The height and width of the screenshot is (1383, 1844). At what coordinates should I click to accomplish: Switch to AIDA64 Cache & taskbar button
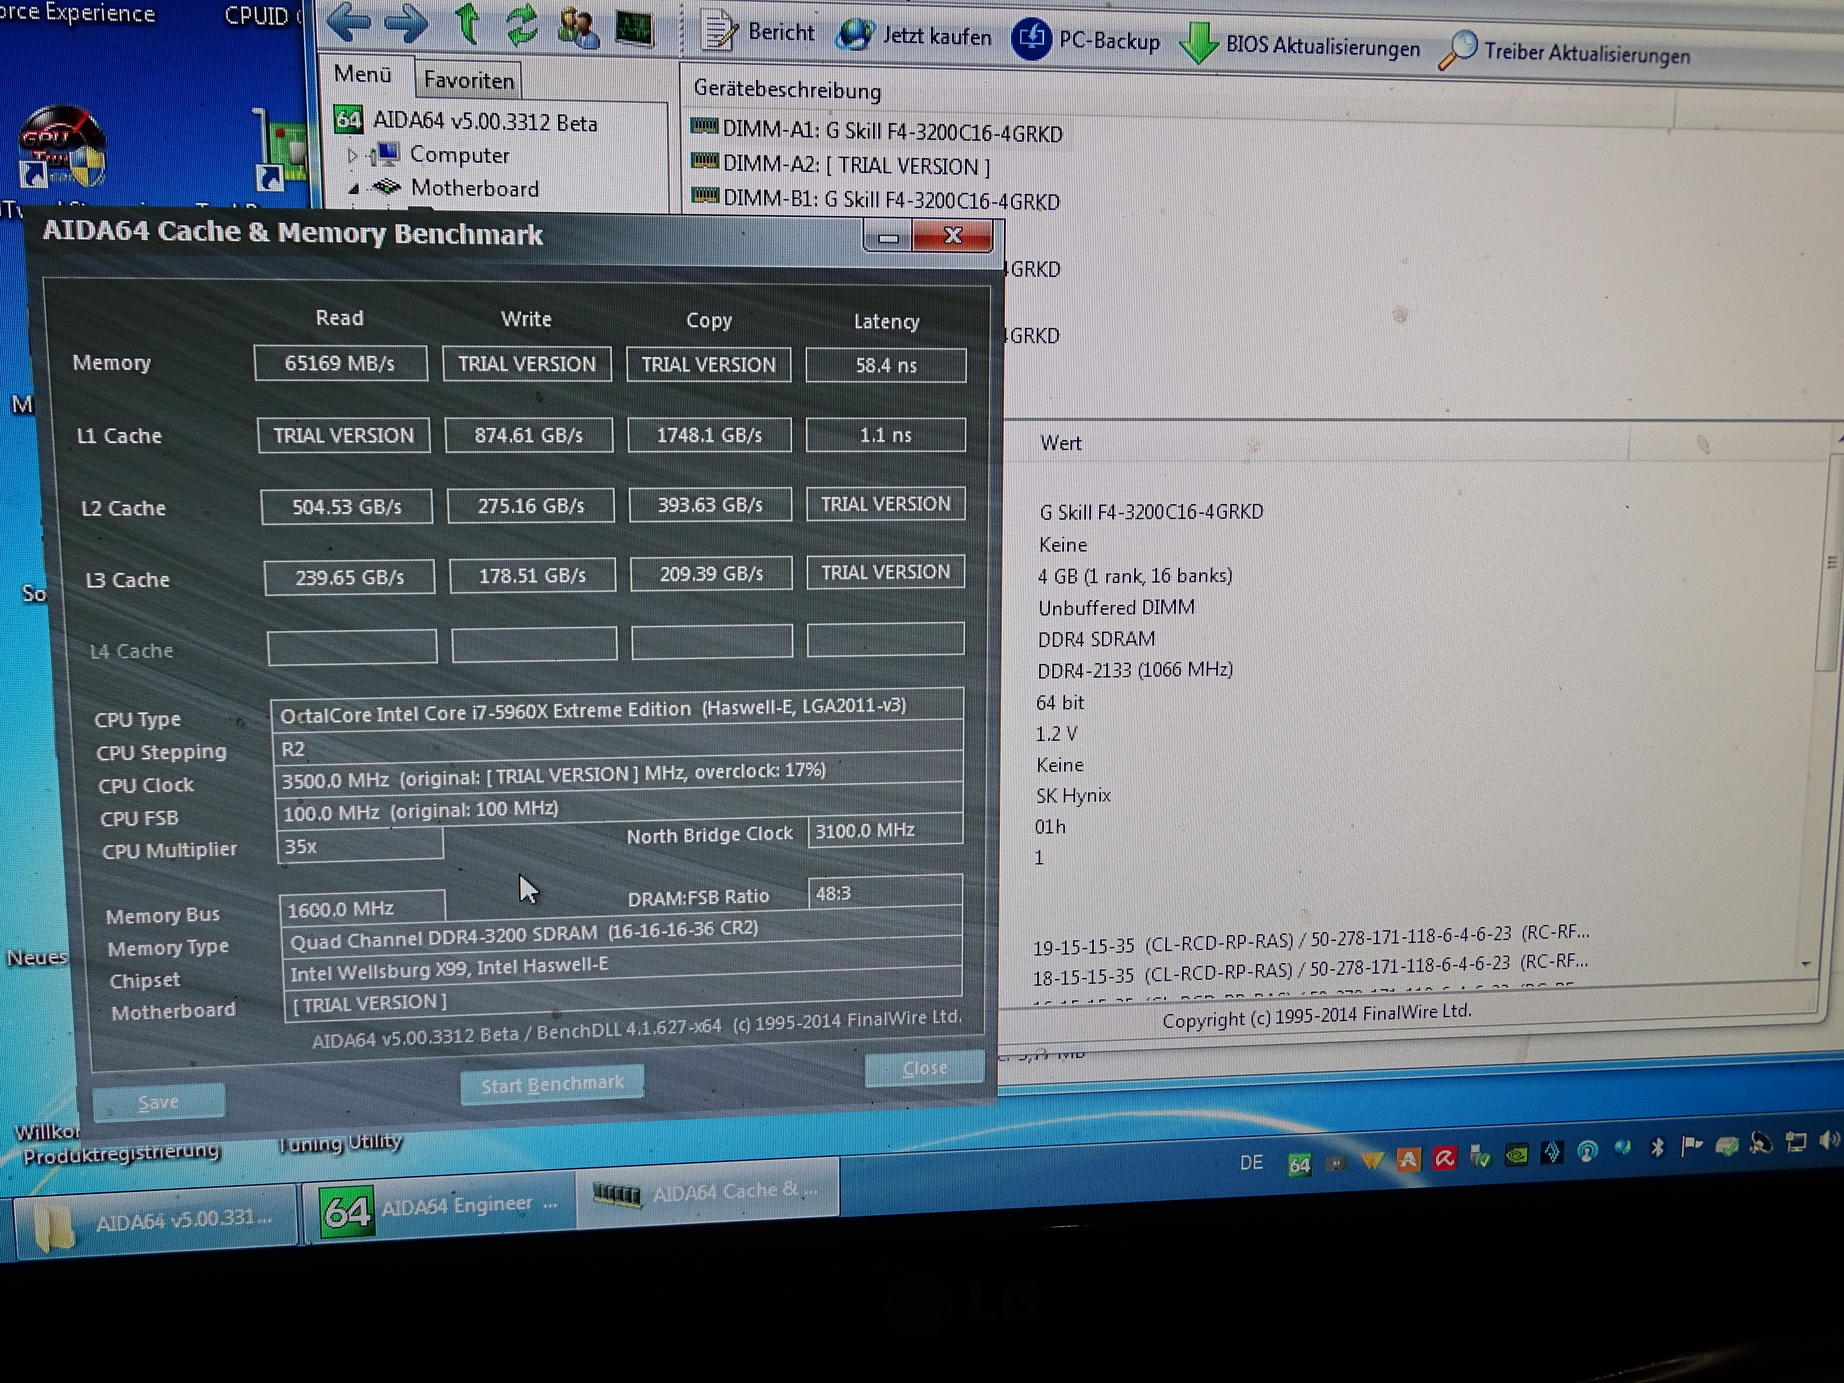pos(707,1193)
